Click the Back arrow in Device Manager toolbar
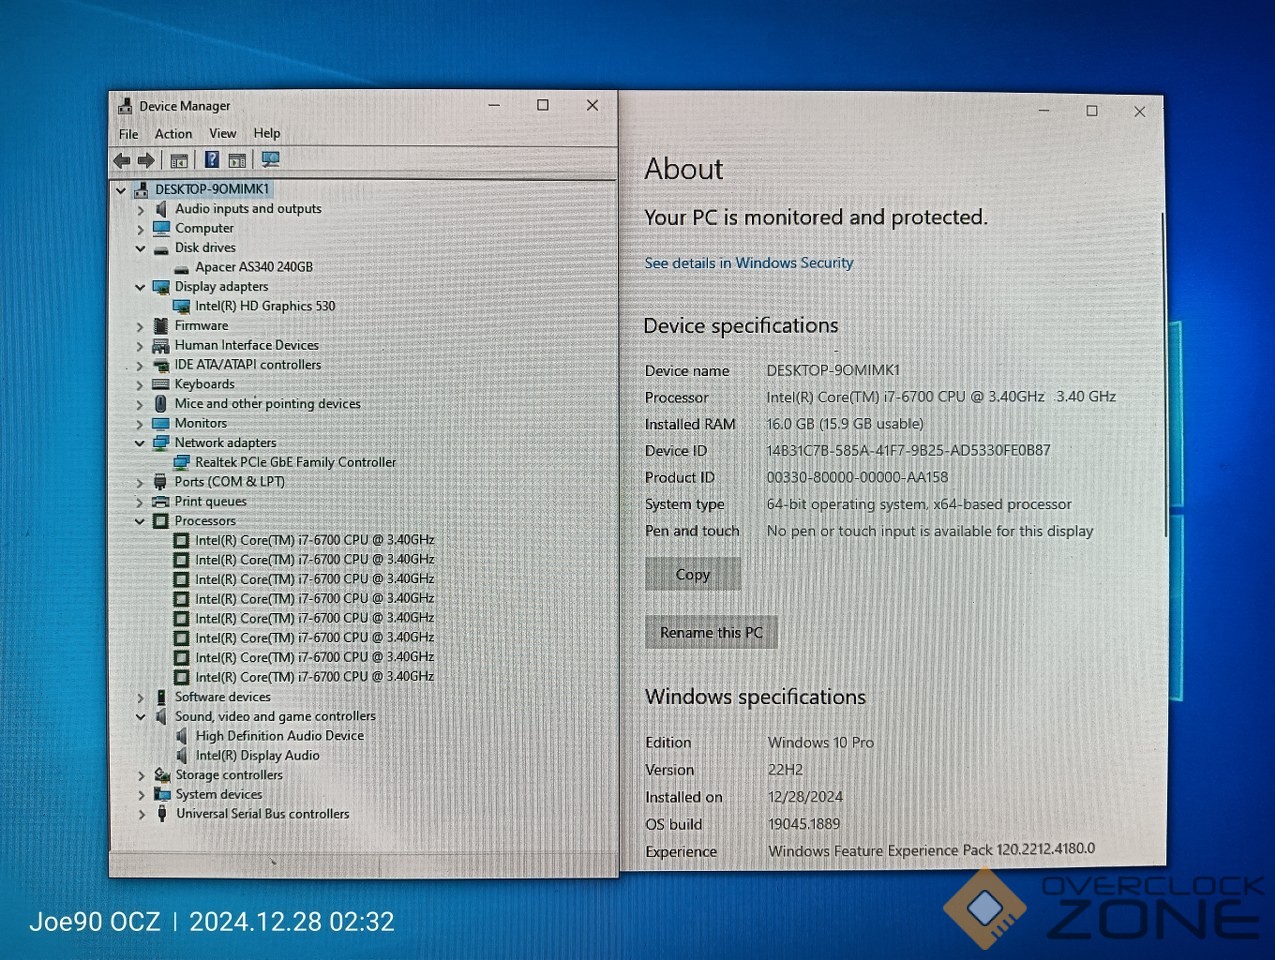Viewport: 1275px width, 960px height. (x=122, y=160)
